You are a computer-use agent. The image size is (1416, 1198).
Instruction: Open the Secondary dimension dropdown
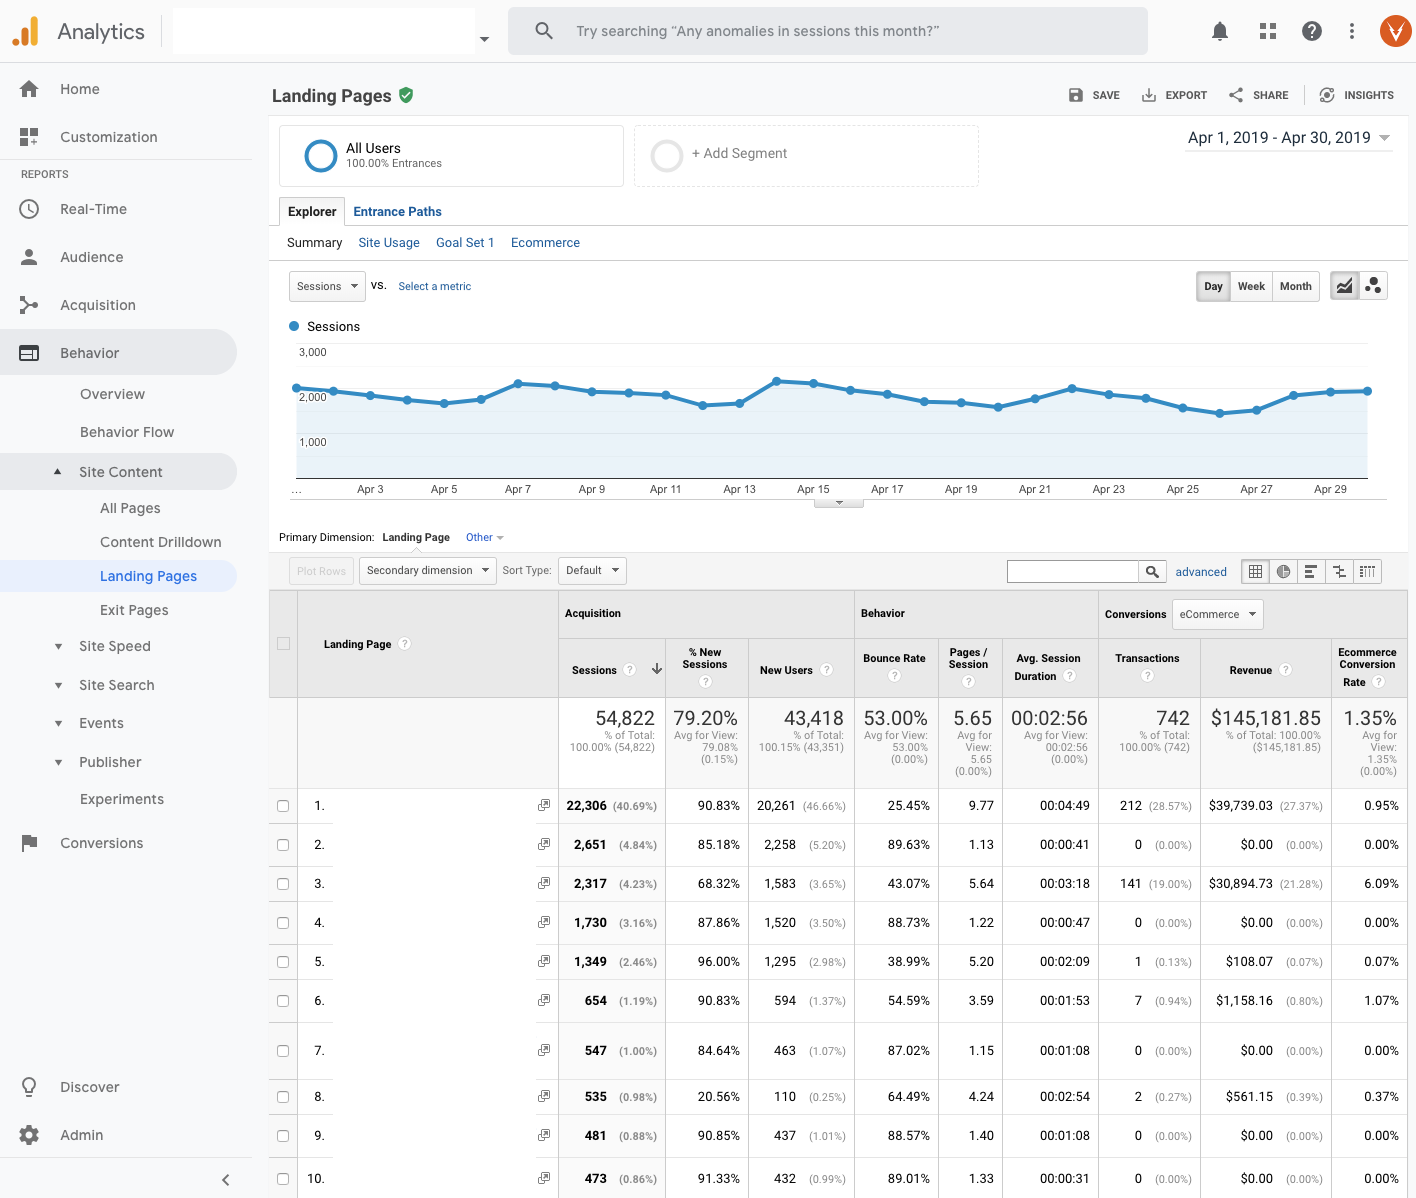pyautogui.click(x=427, y=571)
